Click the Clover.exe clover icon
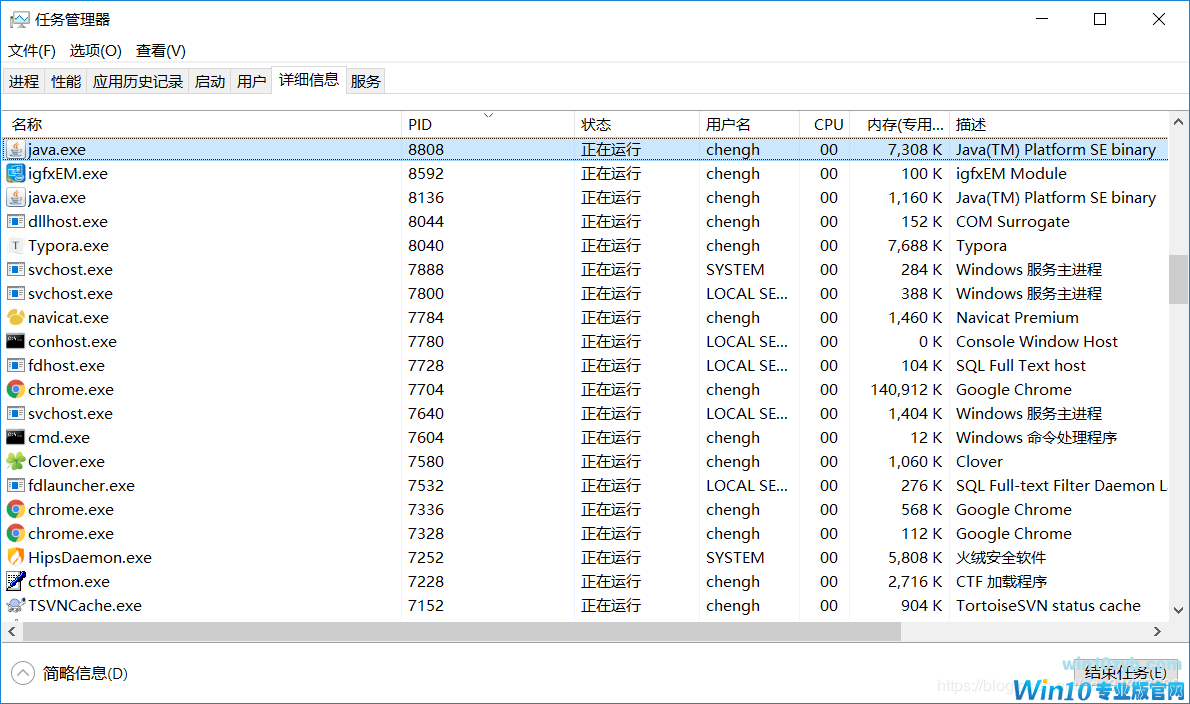1190x704 pixels. click(16, 462)
